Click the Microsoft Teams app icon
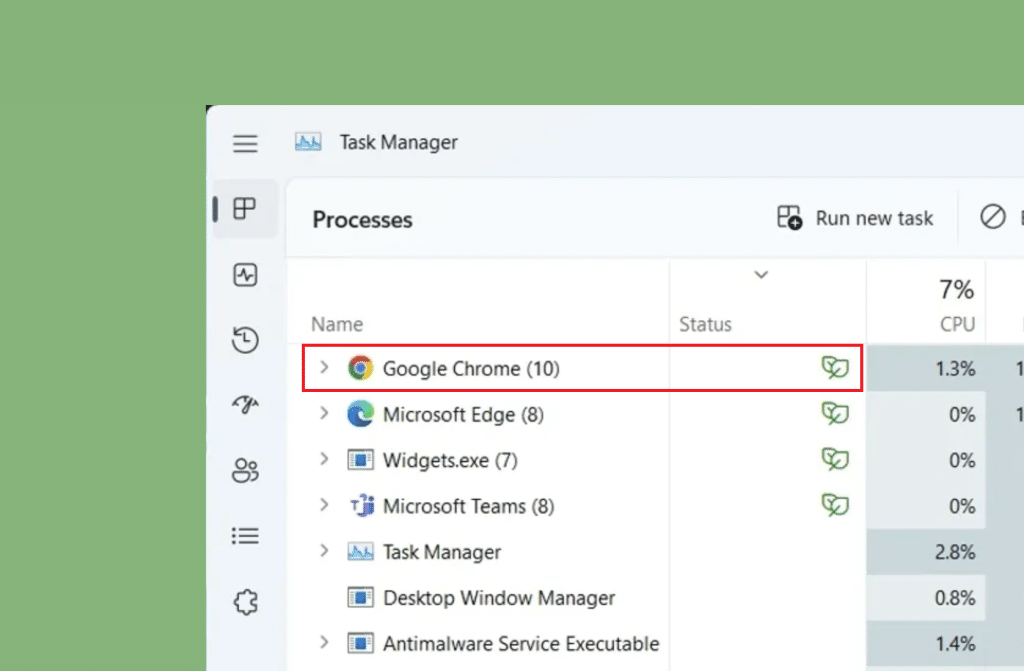Screen dimensions: 1024x671 click(x=361, y=506)
